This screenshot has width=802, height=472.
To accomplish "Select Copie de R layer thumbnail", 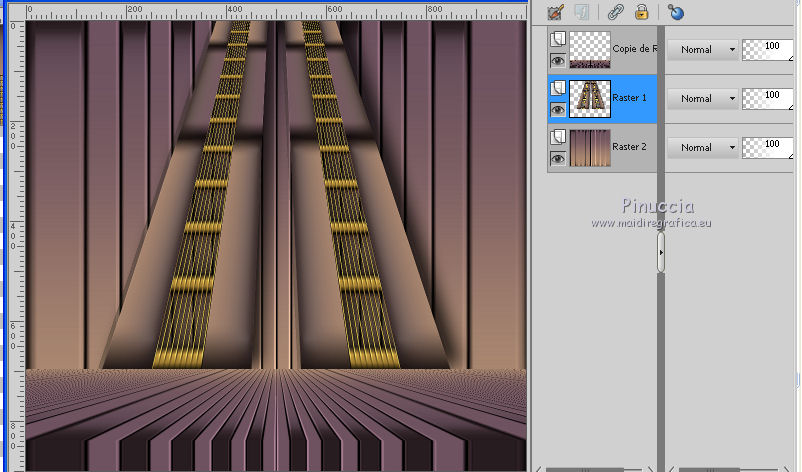I will click(590, 50).
